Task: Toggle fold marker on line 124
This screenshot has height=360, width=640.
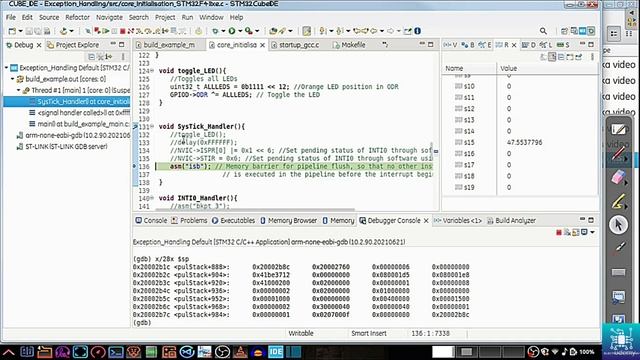Action: click(152, 71)
